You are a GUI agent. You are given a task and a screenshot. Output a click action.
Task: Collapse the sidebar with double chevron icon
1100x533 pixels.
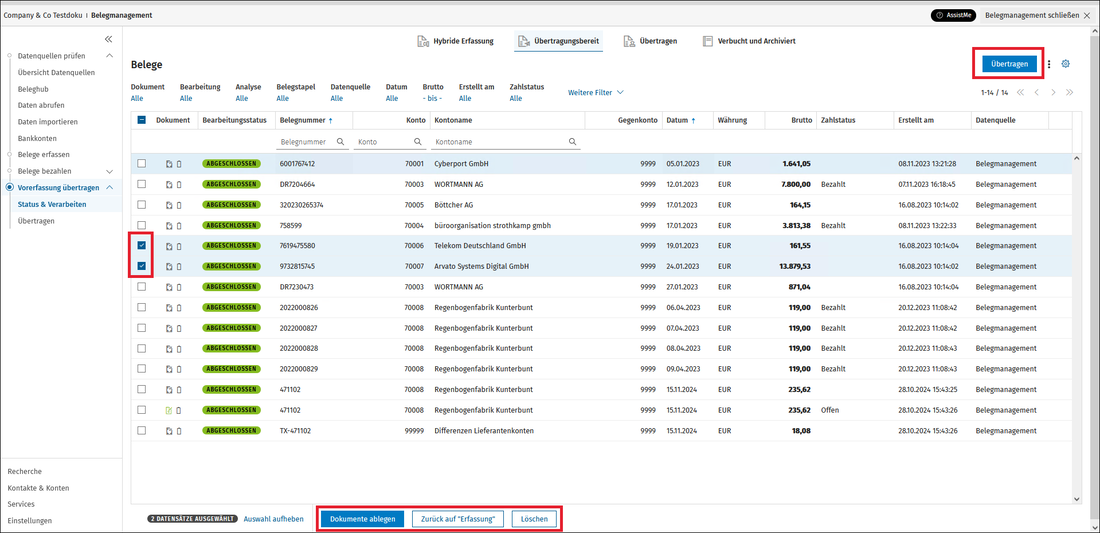tap(108, 39)
